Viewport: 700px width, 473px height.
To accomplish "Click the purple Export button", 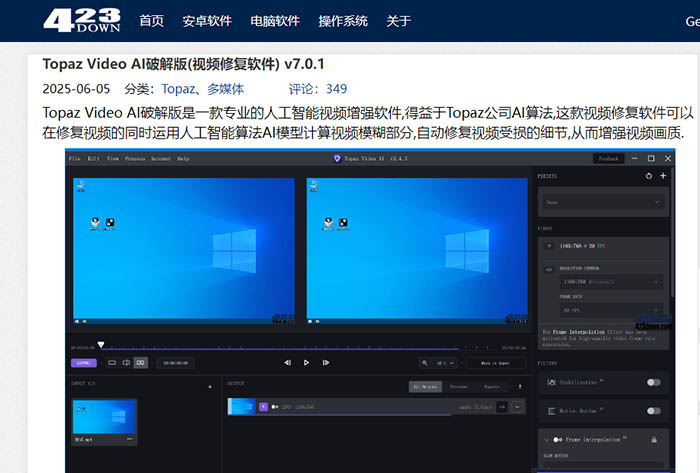I will point(84,363).
